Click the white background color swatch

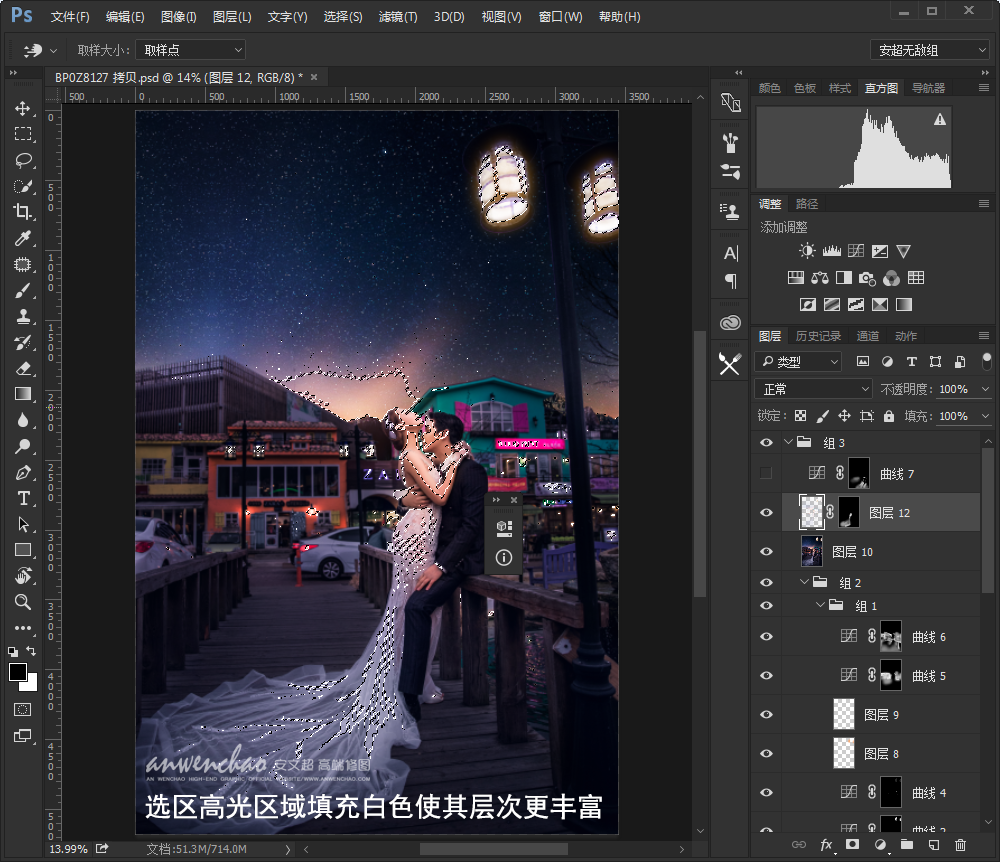tap(31, 686)
